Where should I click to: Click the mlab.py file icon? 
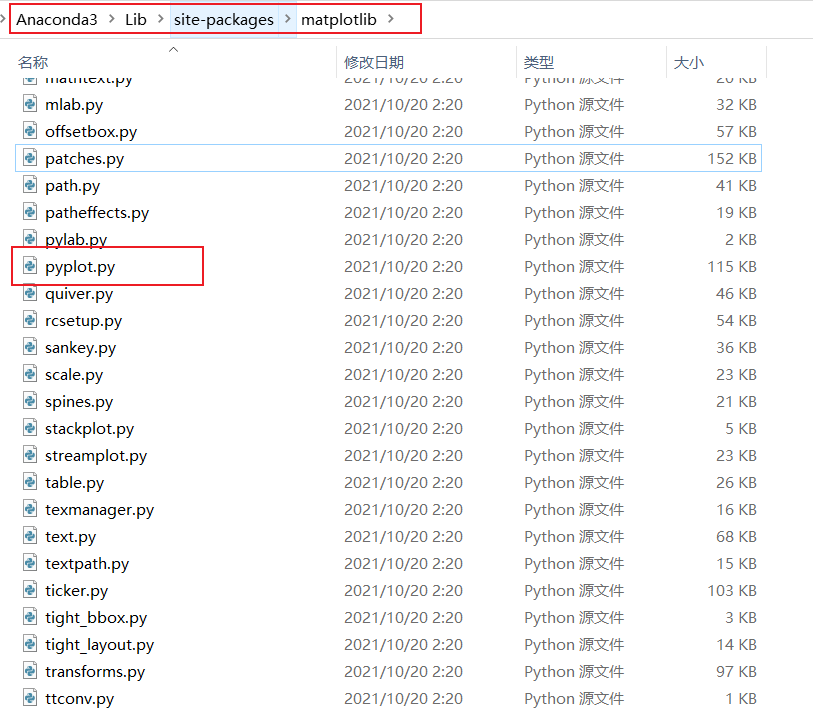click(x=30, y=104)
